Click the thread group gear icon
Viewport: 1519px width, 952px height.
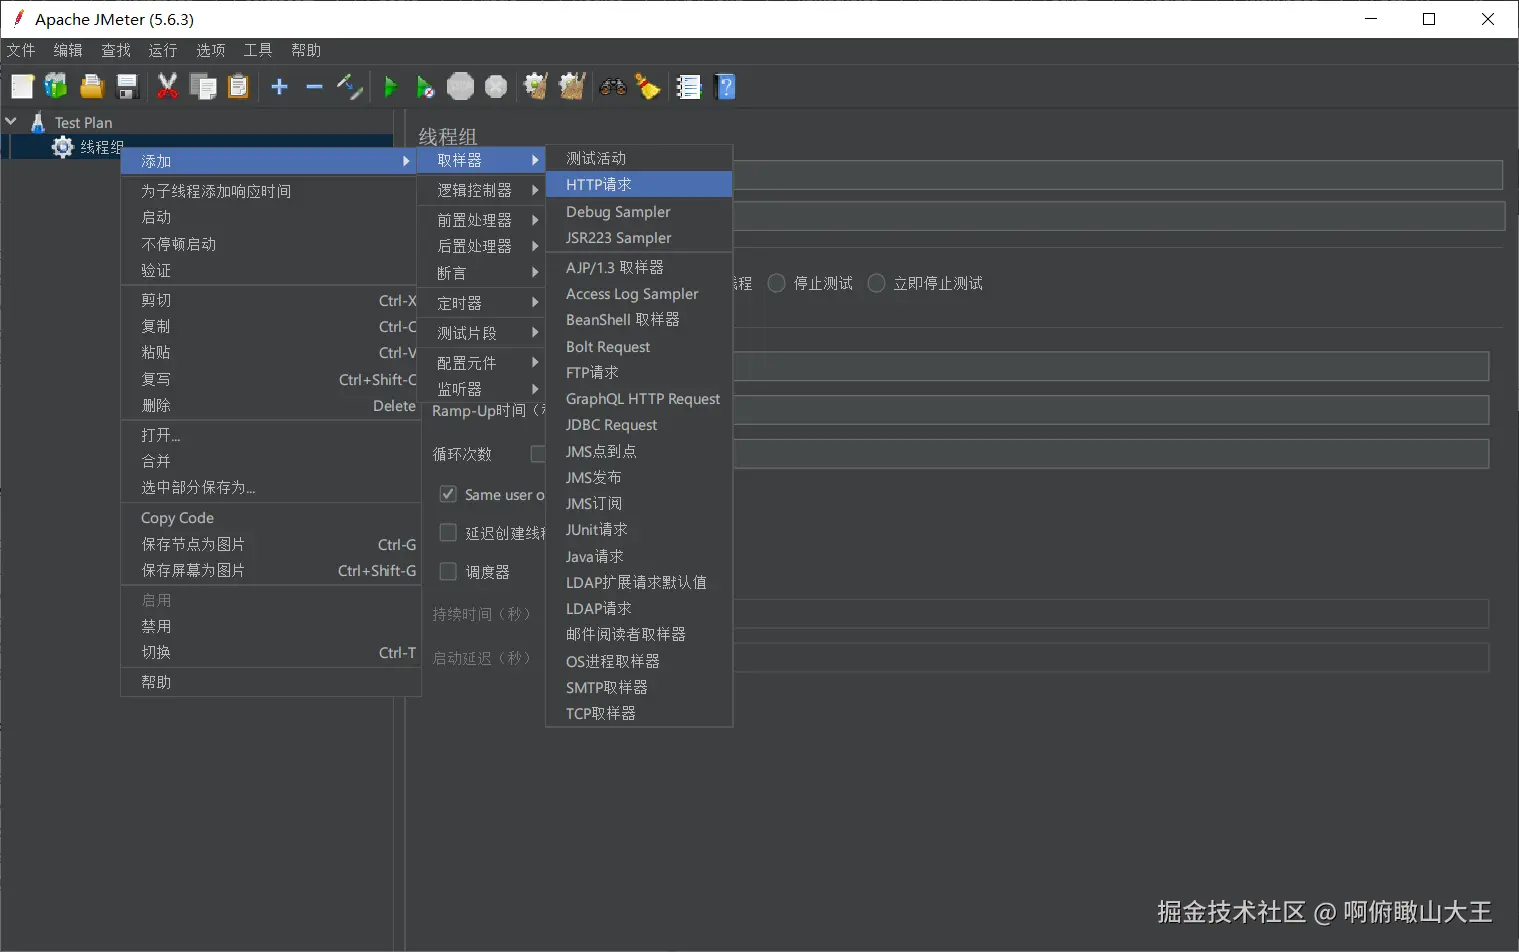(x=63, y=147)
